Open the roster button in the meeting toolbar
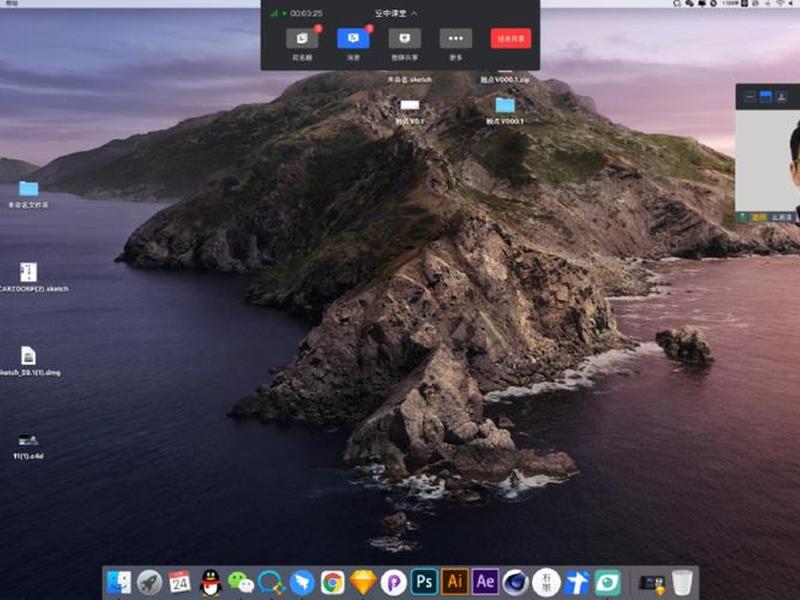The height and width of the screenshot is (600, 800). point(302,39)
